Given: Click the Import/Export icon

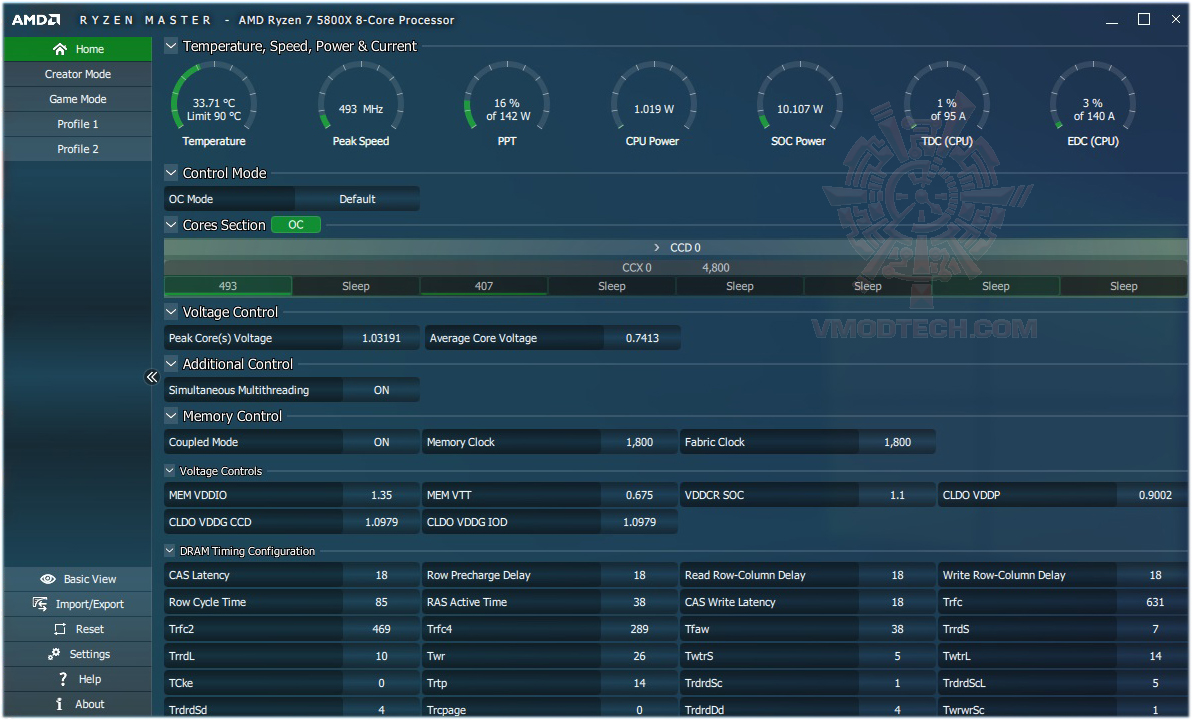Looking at the screenshot, I should click(40, 604).
